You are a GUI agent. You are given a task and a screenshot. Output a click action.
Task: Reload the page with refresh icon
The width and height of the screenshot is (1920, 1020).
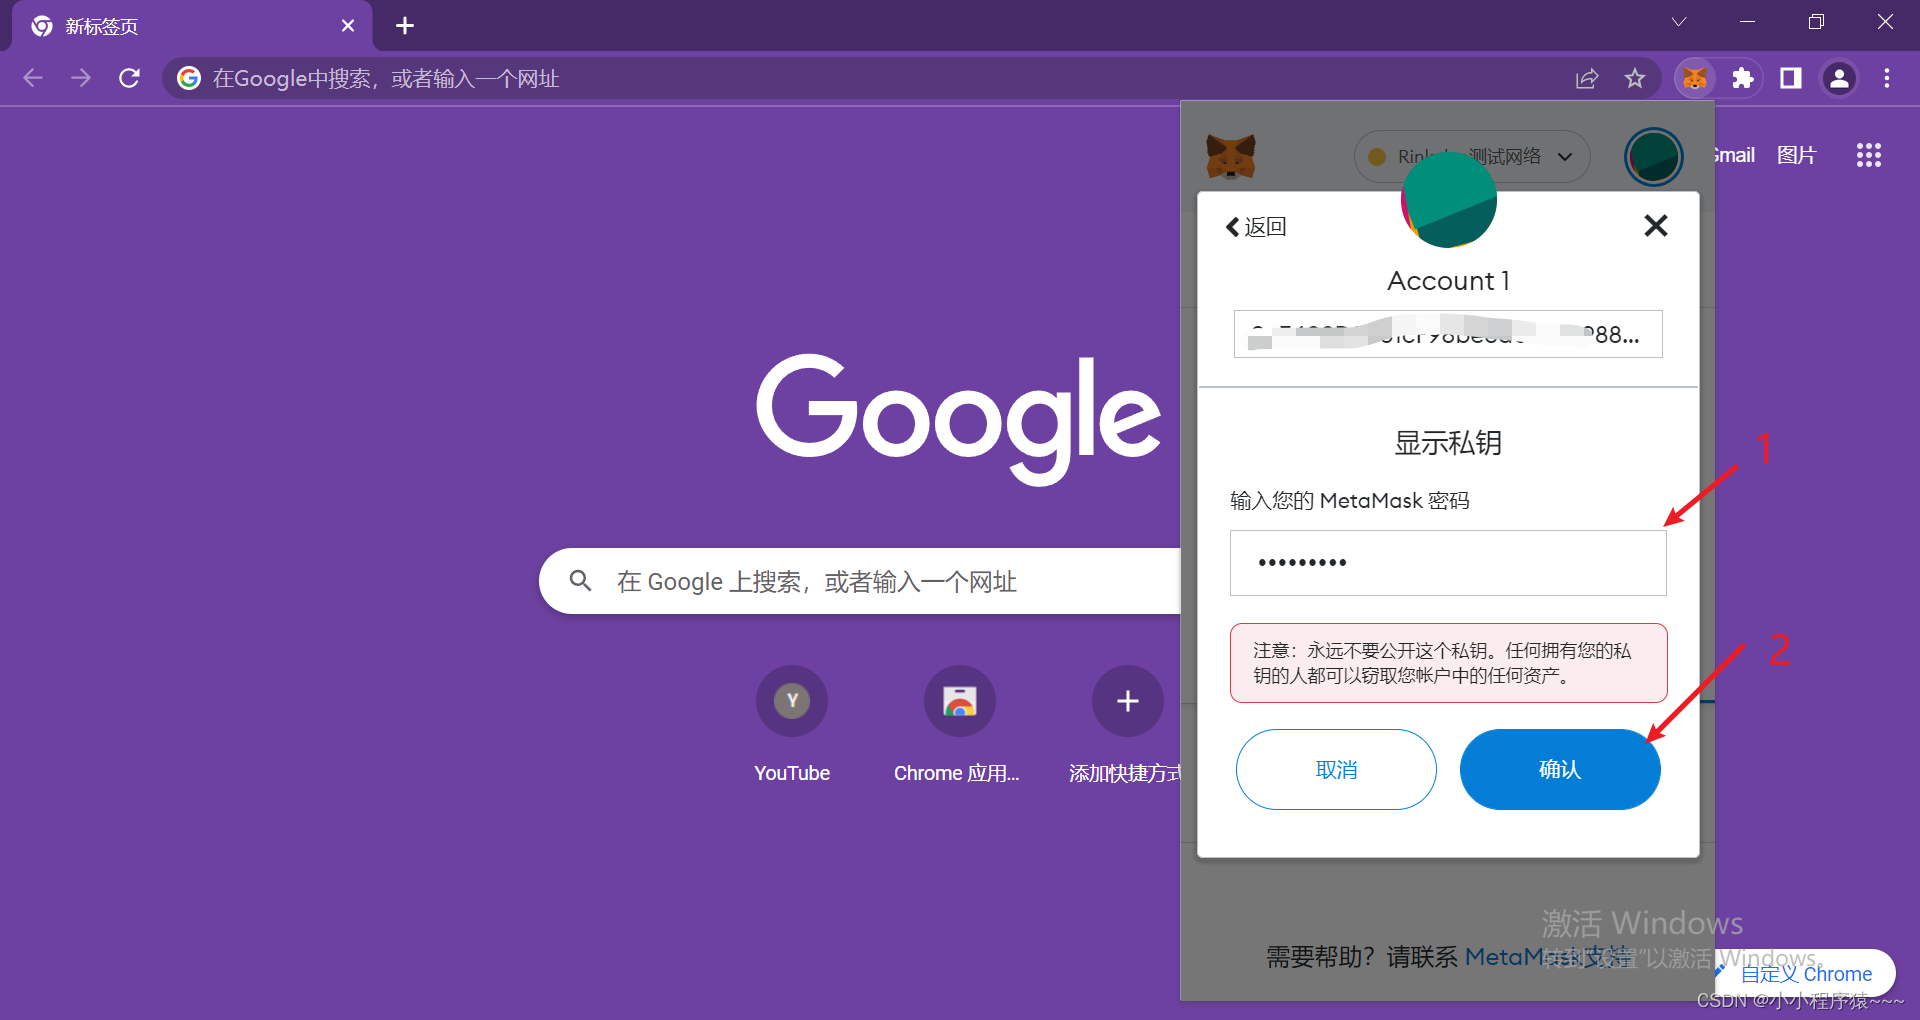(x=129, y=78)
